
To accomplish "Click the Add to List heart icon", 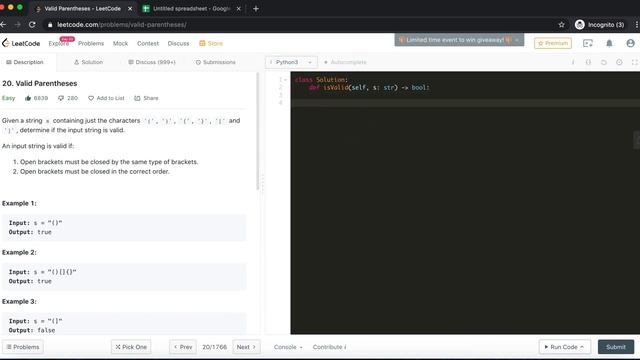I will click(x=91, y=98).
